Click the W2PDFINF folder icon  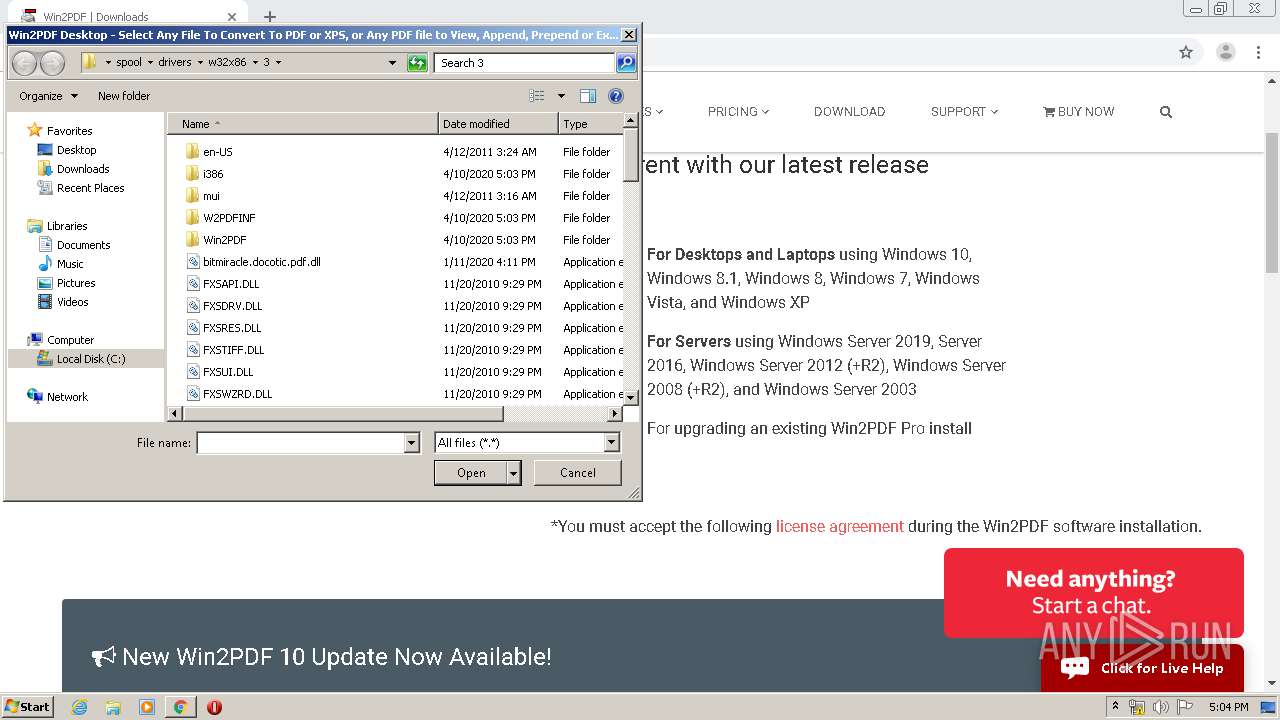[x=194, y=218]
